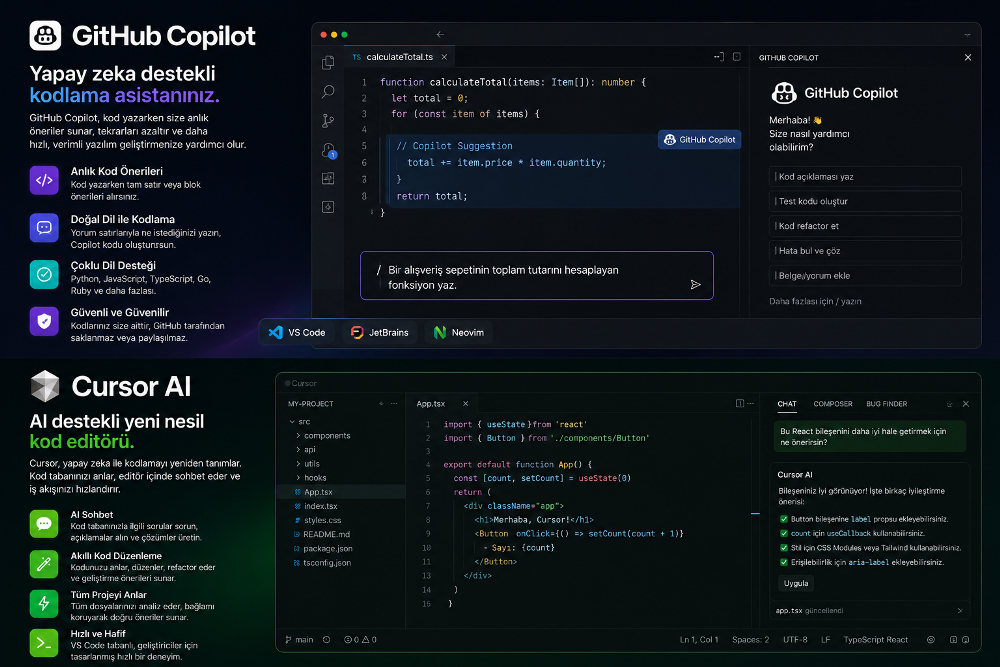Click the send arrow in the prompt box
Image resolution: width=1000 pixels, height=667 pixels.
[696, 284]
